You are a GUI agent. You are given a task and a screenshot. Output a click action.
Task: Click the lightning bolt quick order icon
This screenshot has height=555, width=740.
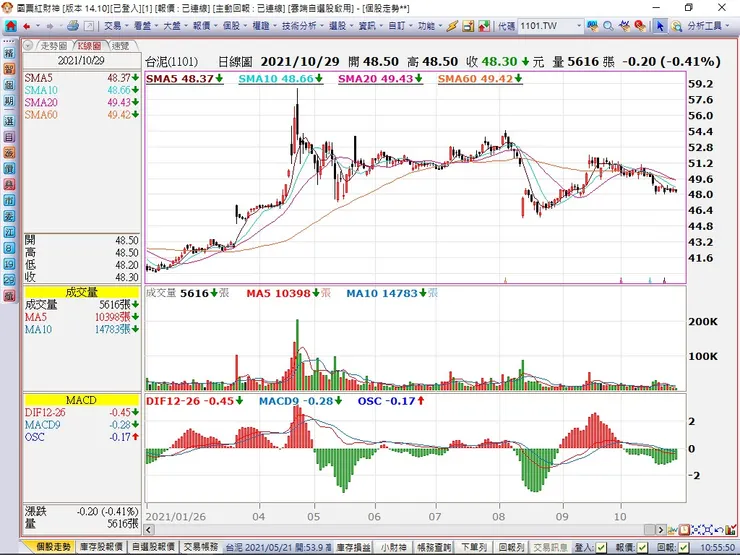(452, 26)
